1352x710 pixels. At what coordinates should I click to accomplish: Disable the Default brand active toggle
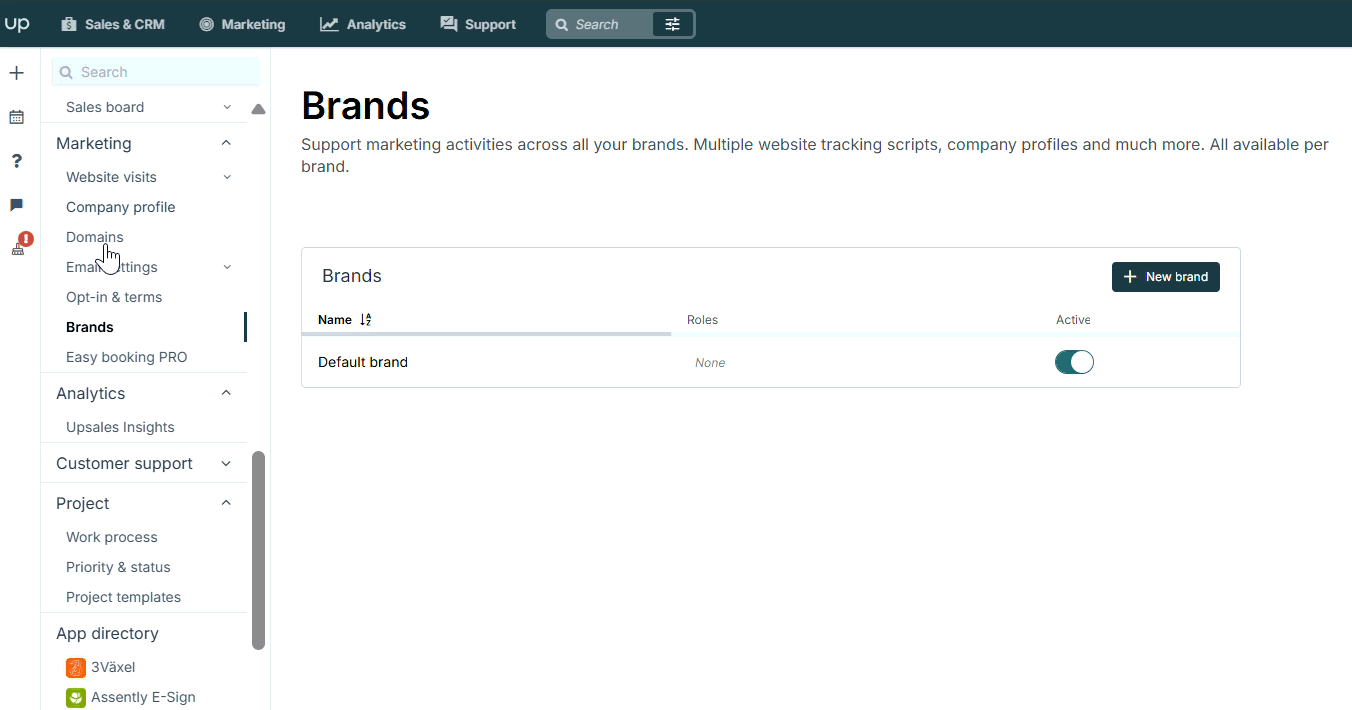(x=1074, y=362)
